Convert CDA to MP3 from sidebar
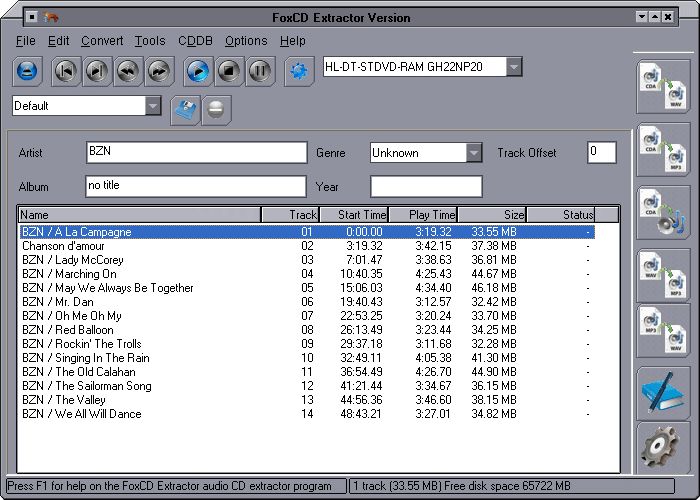 [663, 150]
